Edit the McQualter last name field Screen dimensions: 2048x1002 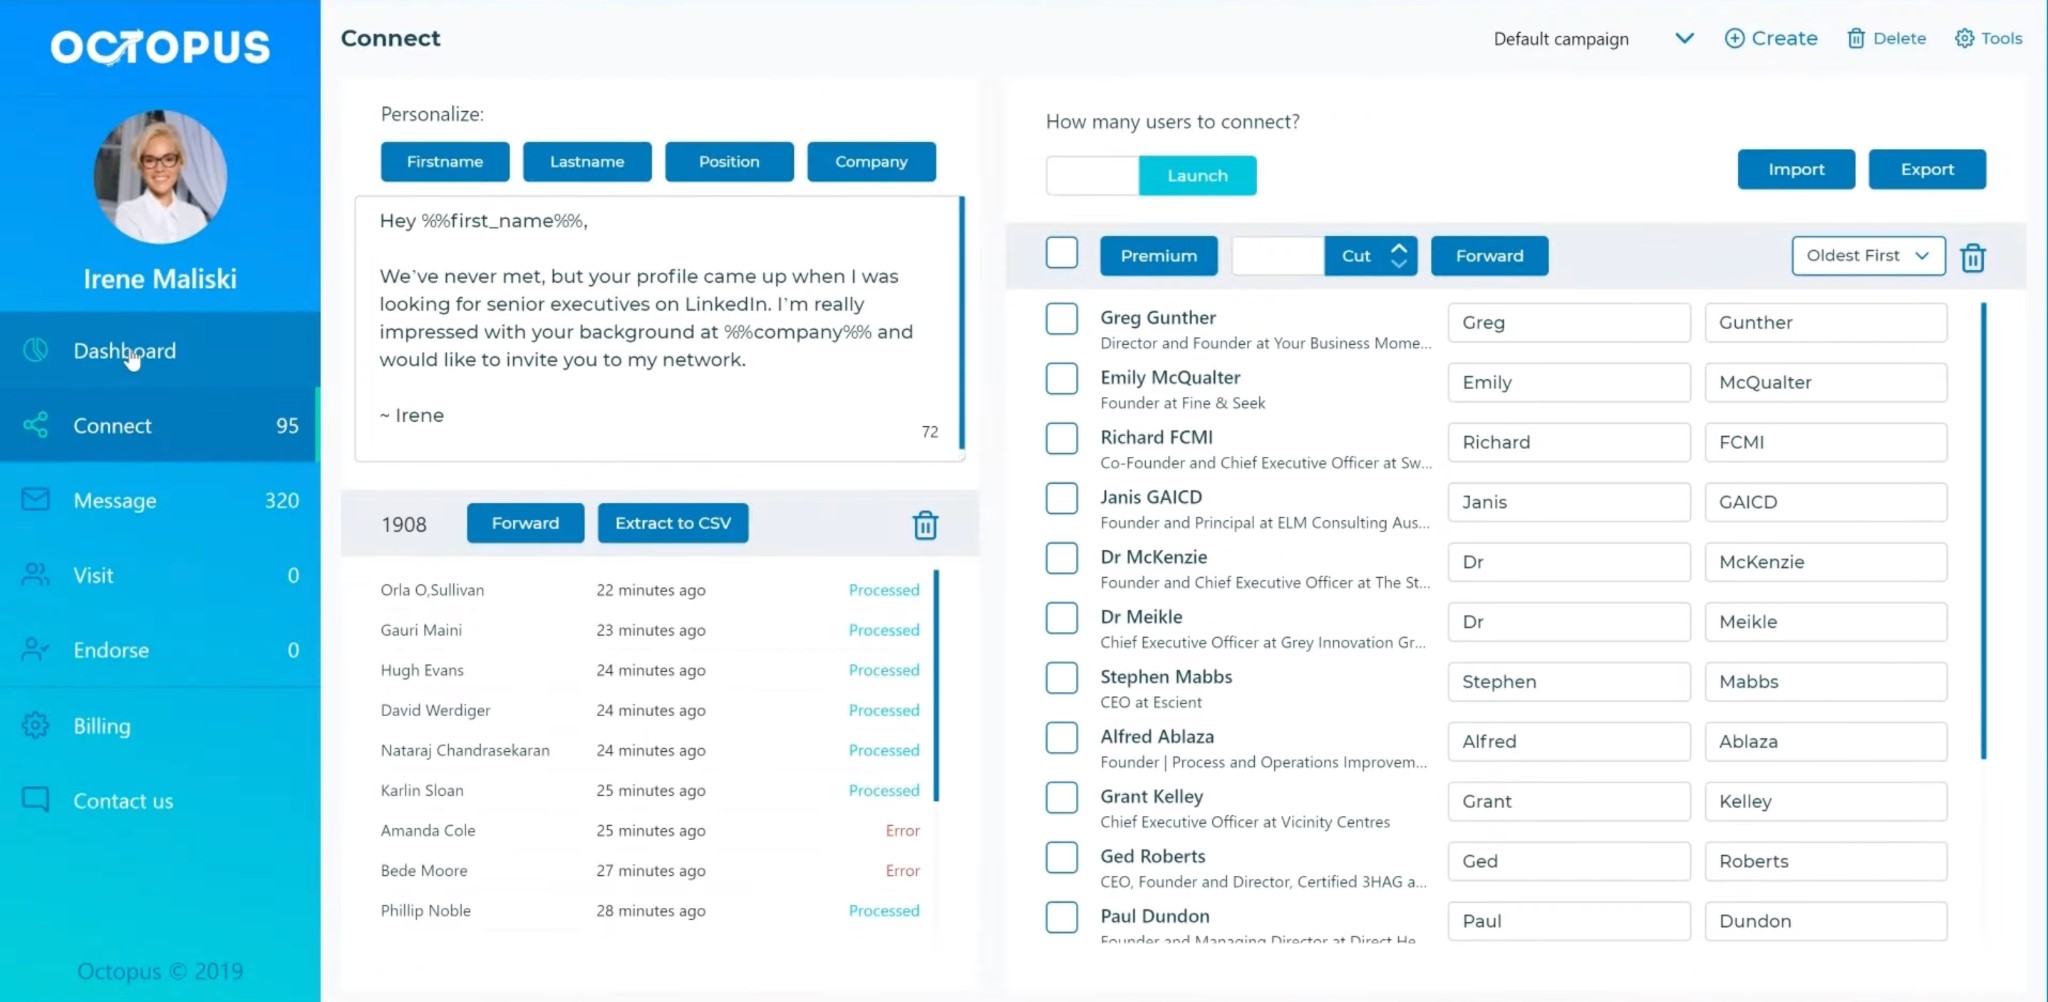coord(1826,383)
